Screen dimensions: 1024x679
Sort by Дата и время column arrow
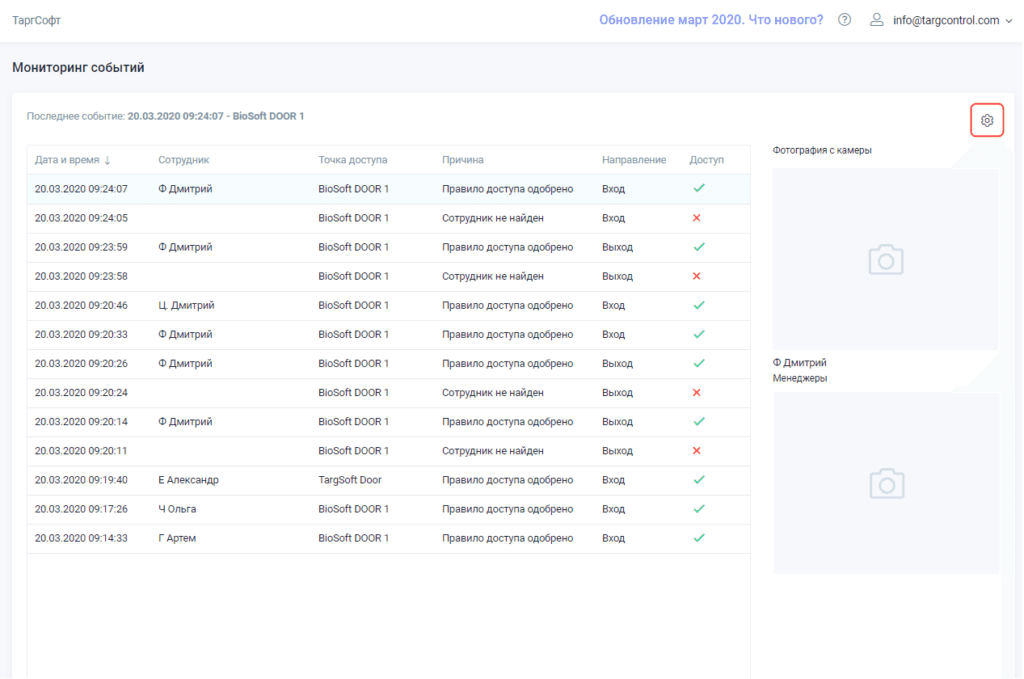[x=107, y=160]
